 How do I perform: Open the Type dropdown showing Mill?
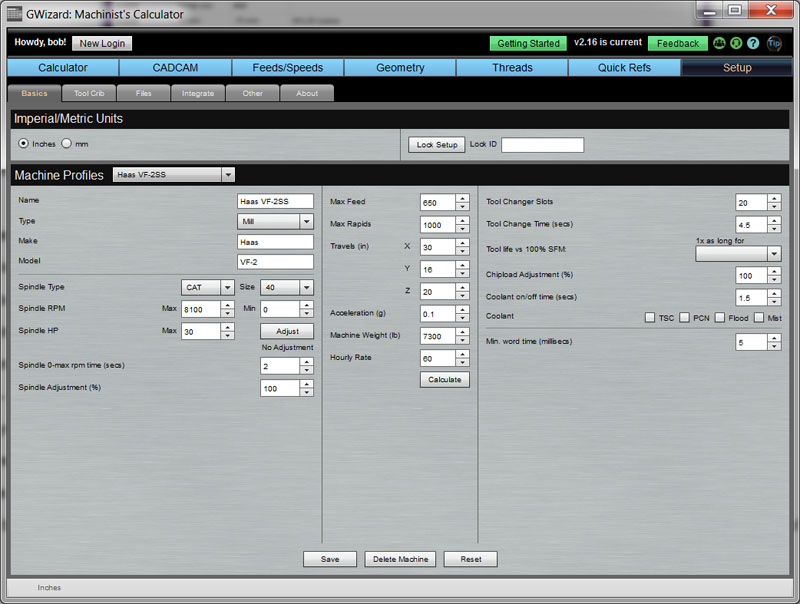click(306, 220)
